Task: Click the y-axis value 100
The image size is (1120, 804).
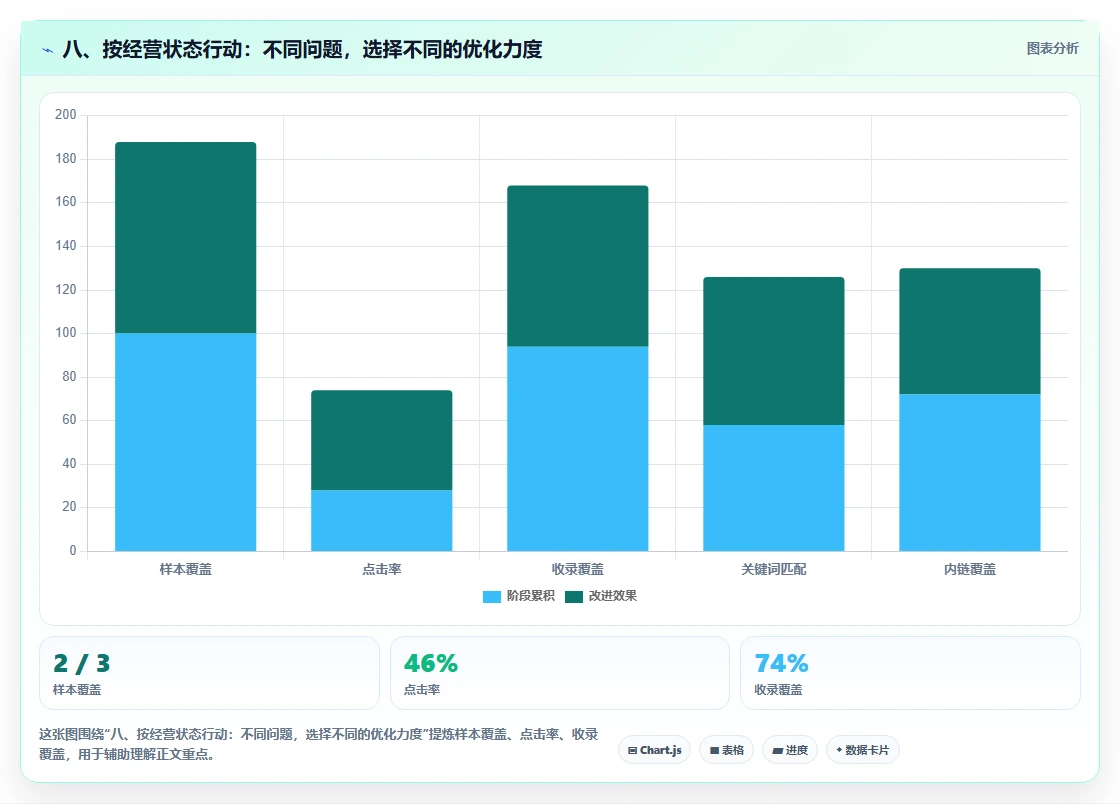Action: 66,333
